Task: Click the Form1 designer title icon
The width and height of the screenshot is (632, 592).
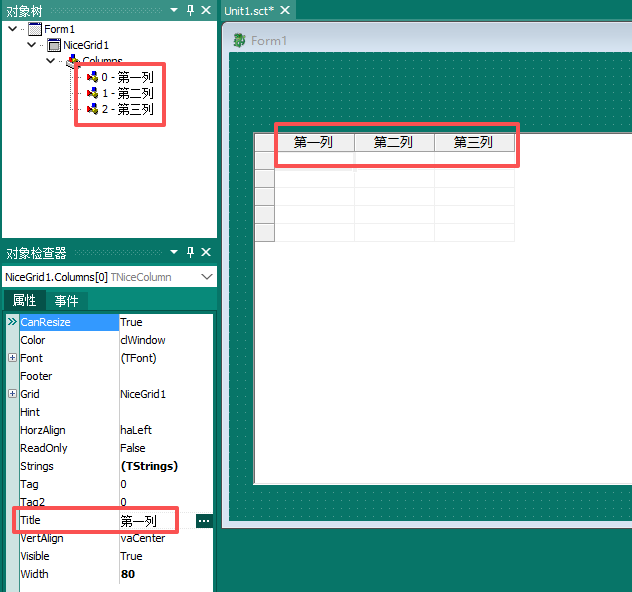Action: click(x=239, y=40)
